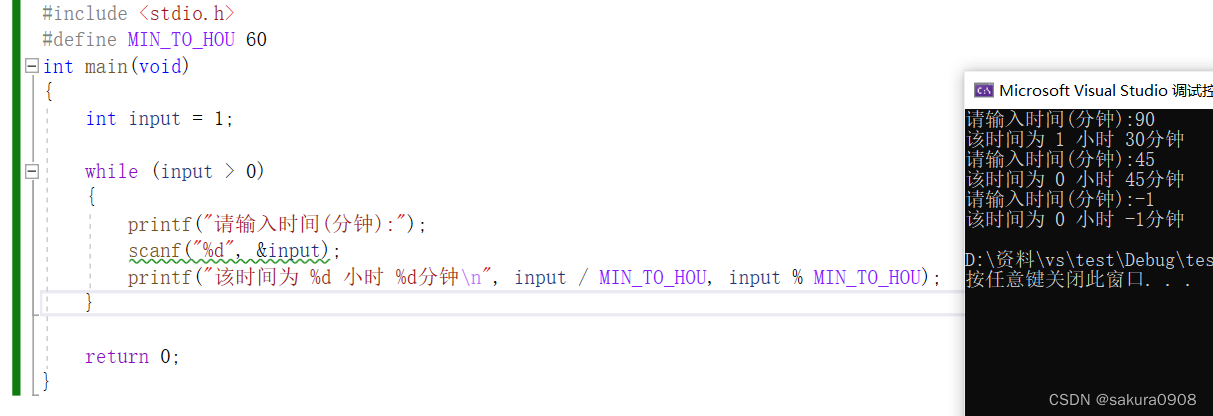Click the highlighted closing brace of while loop
Screen dimensions: 1213x416
90,302
